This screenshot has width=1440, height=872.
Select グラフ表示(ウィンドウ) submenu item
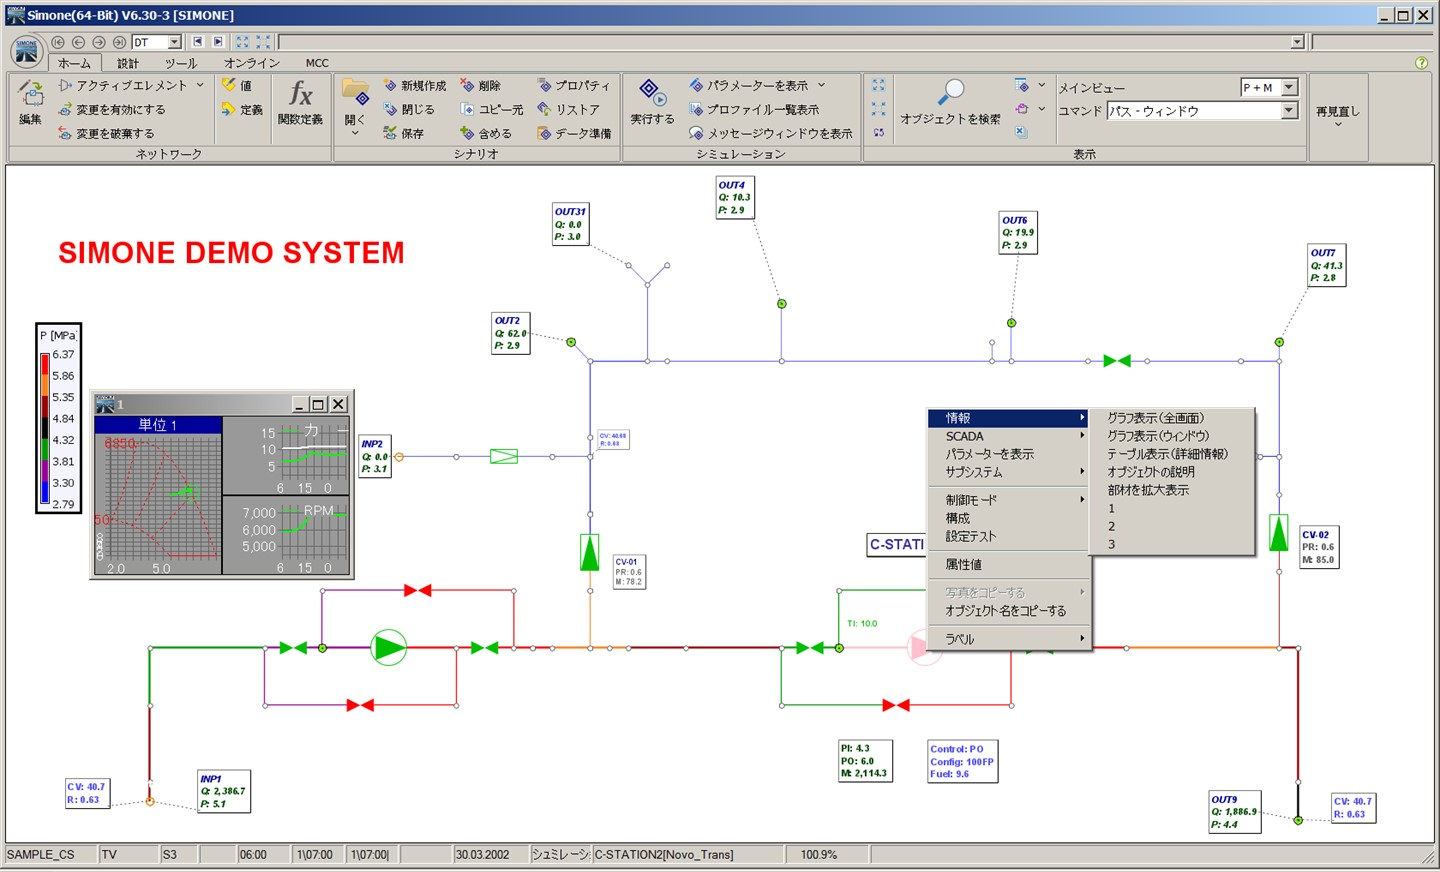click(x=1171, y=436)
